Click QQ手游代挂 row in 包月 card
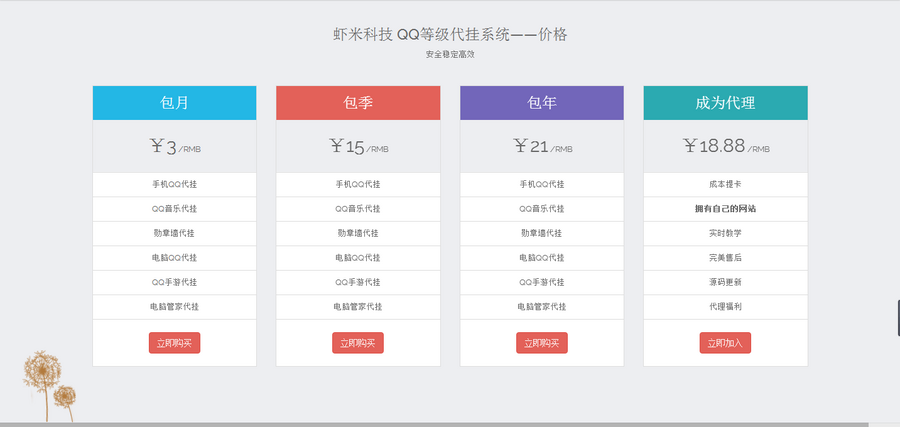900x427 pixels. [x=174, y=282]
